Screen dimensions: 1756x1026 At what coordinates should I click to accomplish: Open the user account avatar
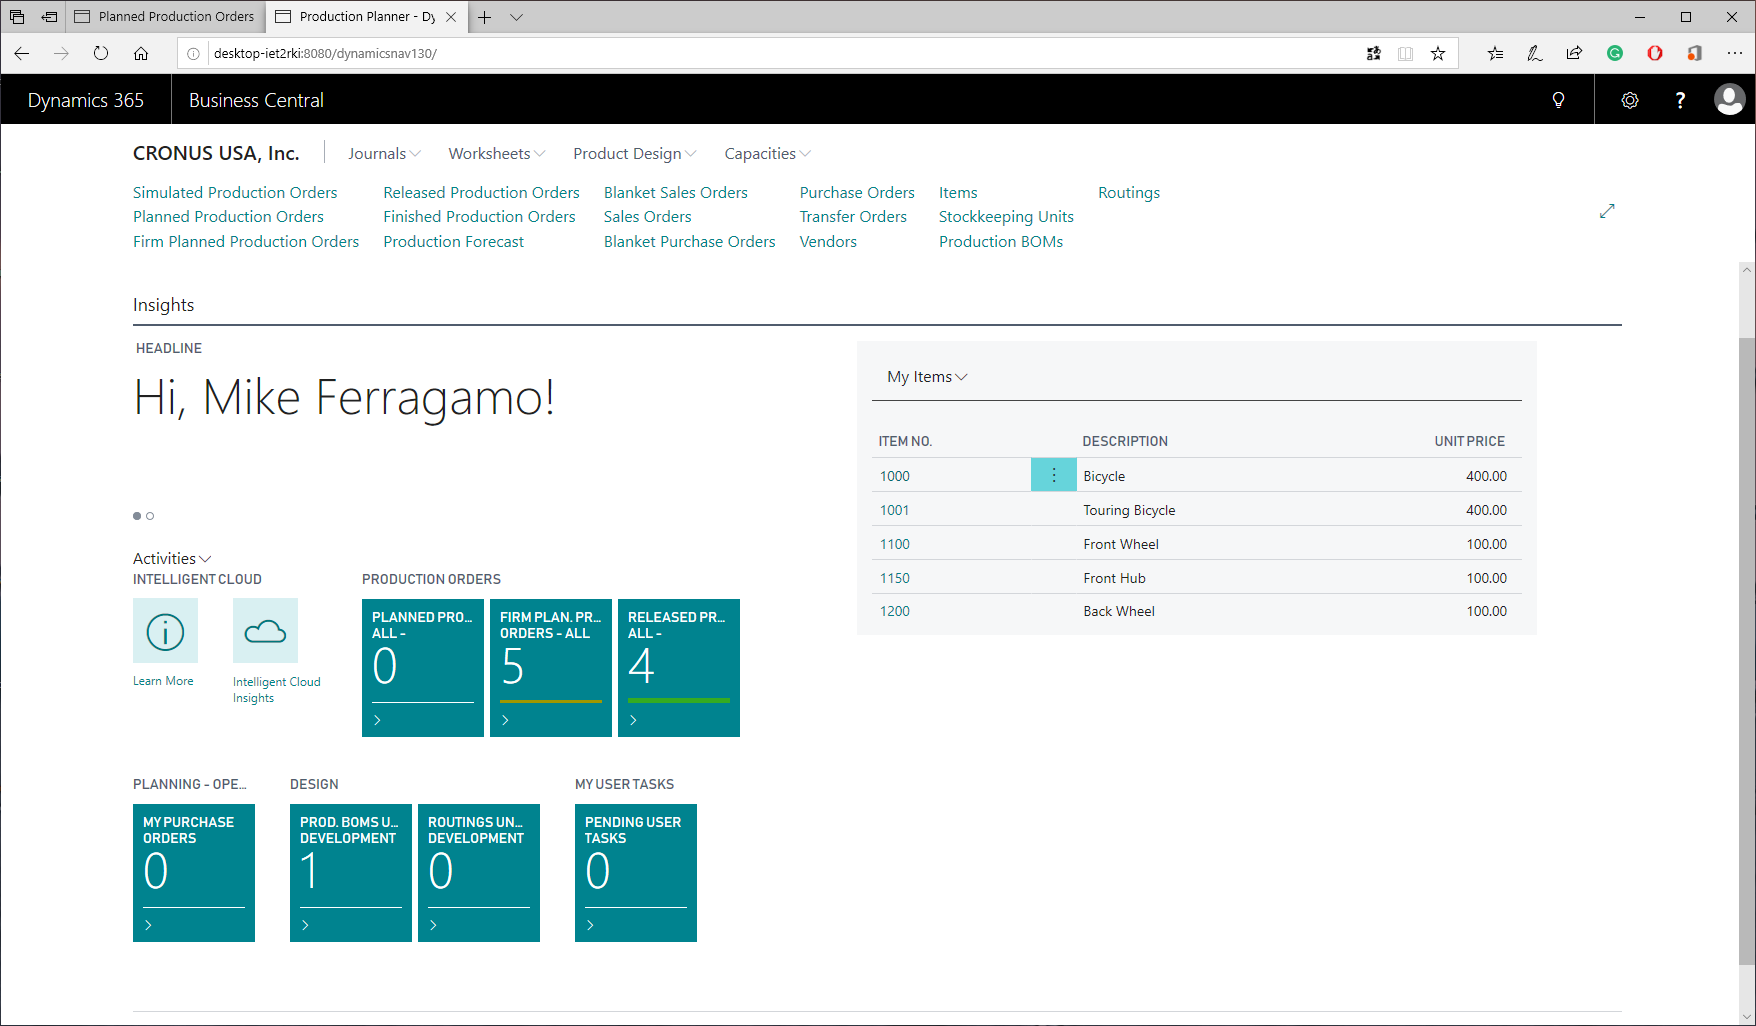click(x=1730, y=99)
